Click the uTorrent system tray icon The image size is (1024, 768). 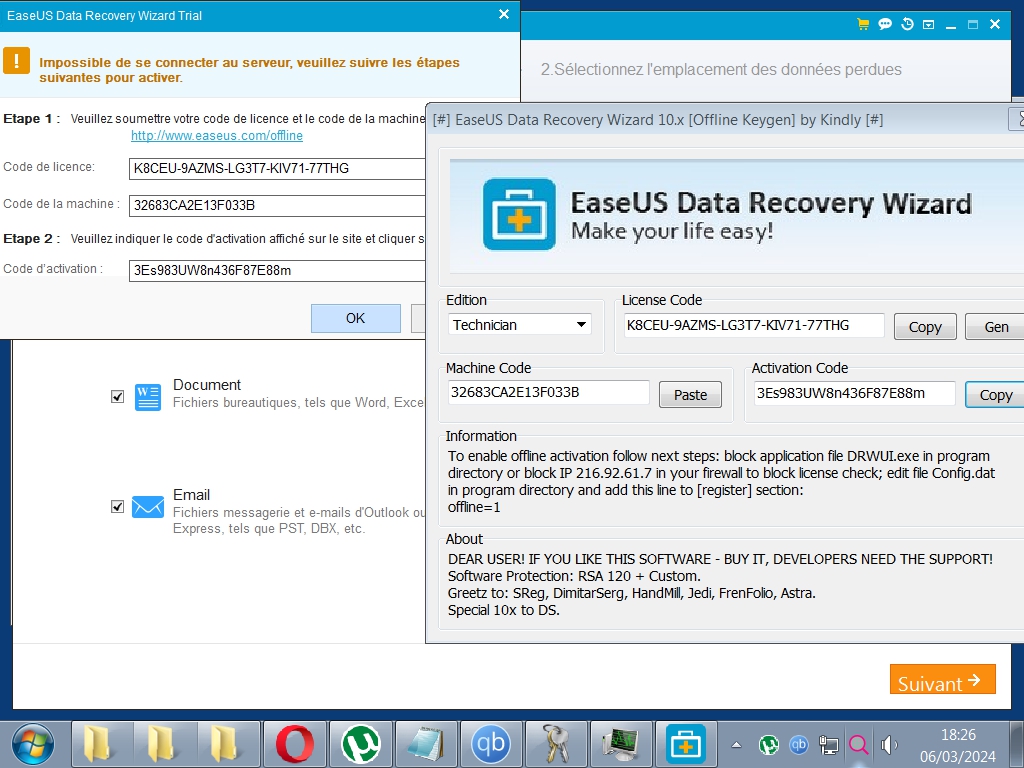point(769,744)
